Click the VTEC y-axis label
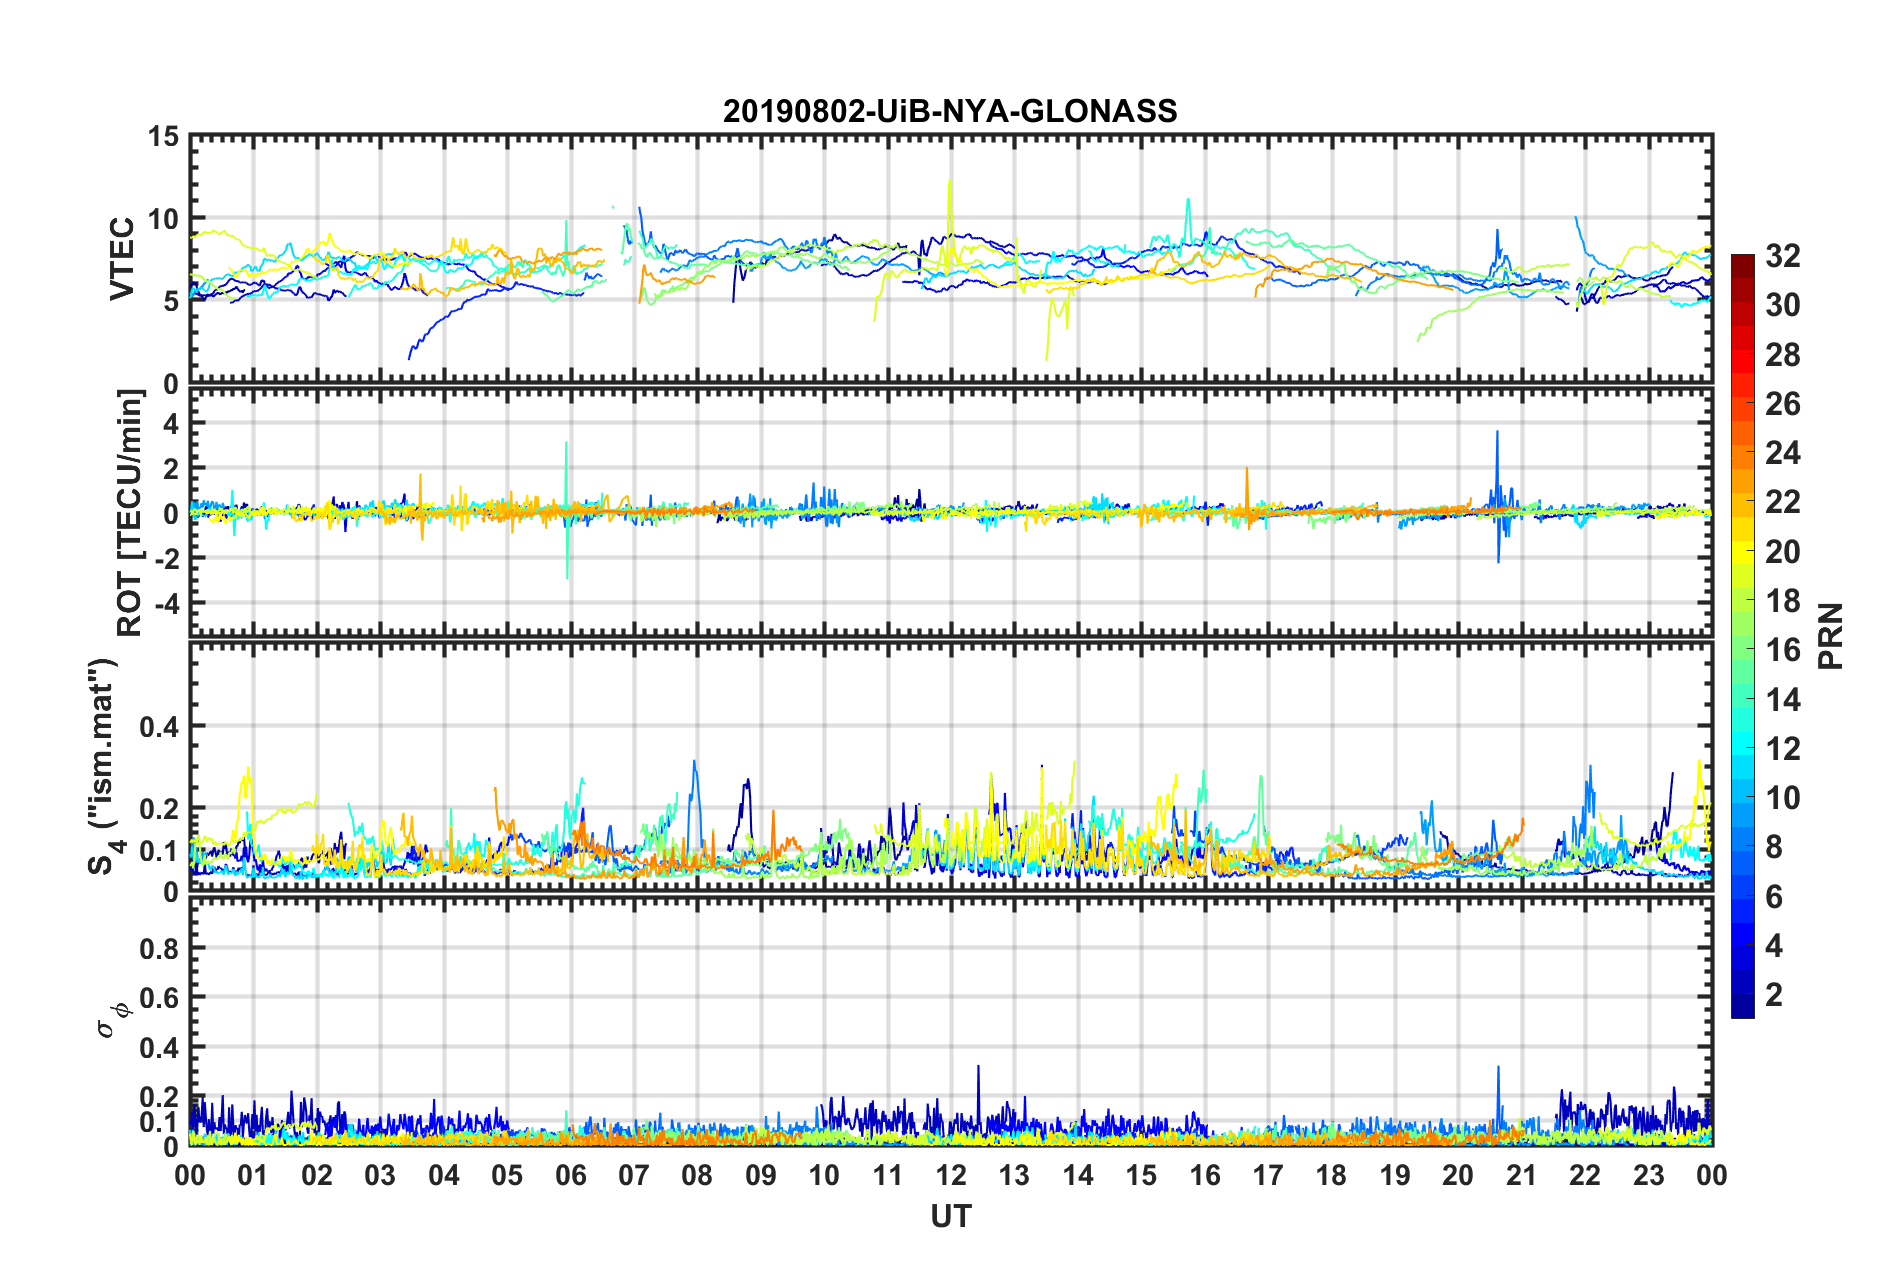 tap(122, 258)
